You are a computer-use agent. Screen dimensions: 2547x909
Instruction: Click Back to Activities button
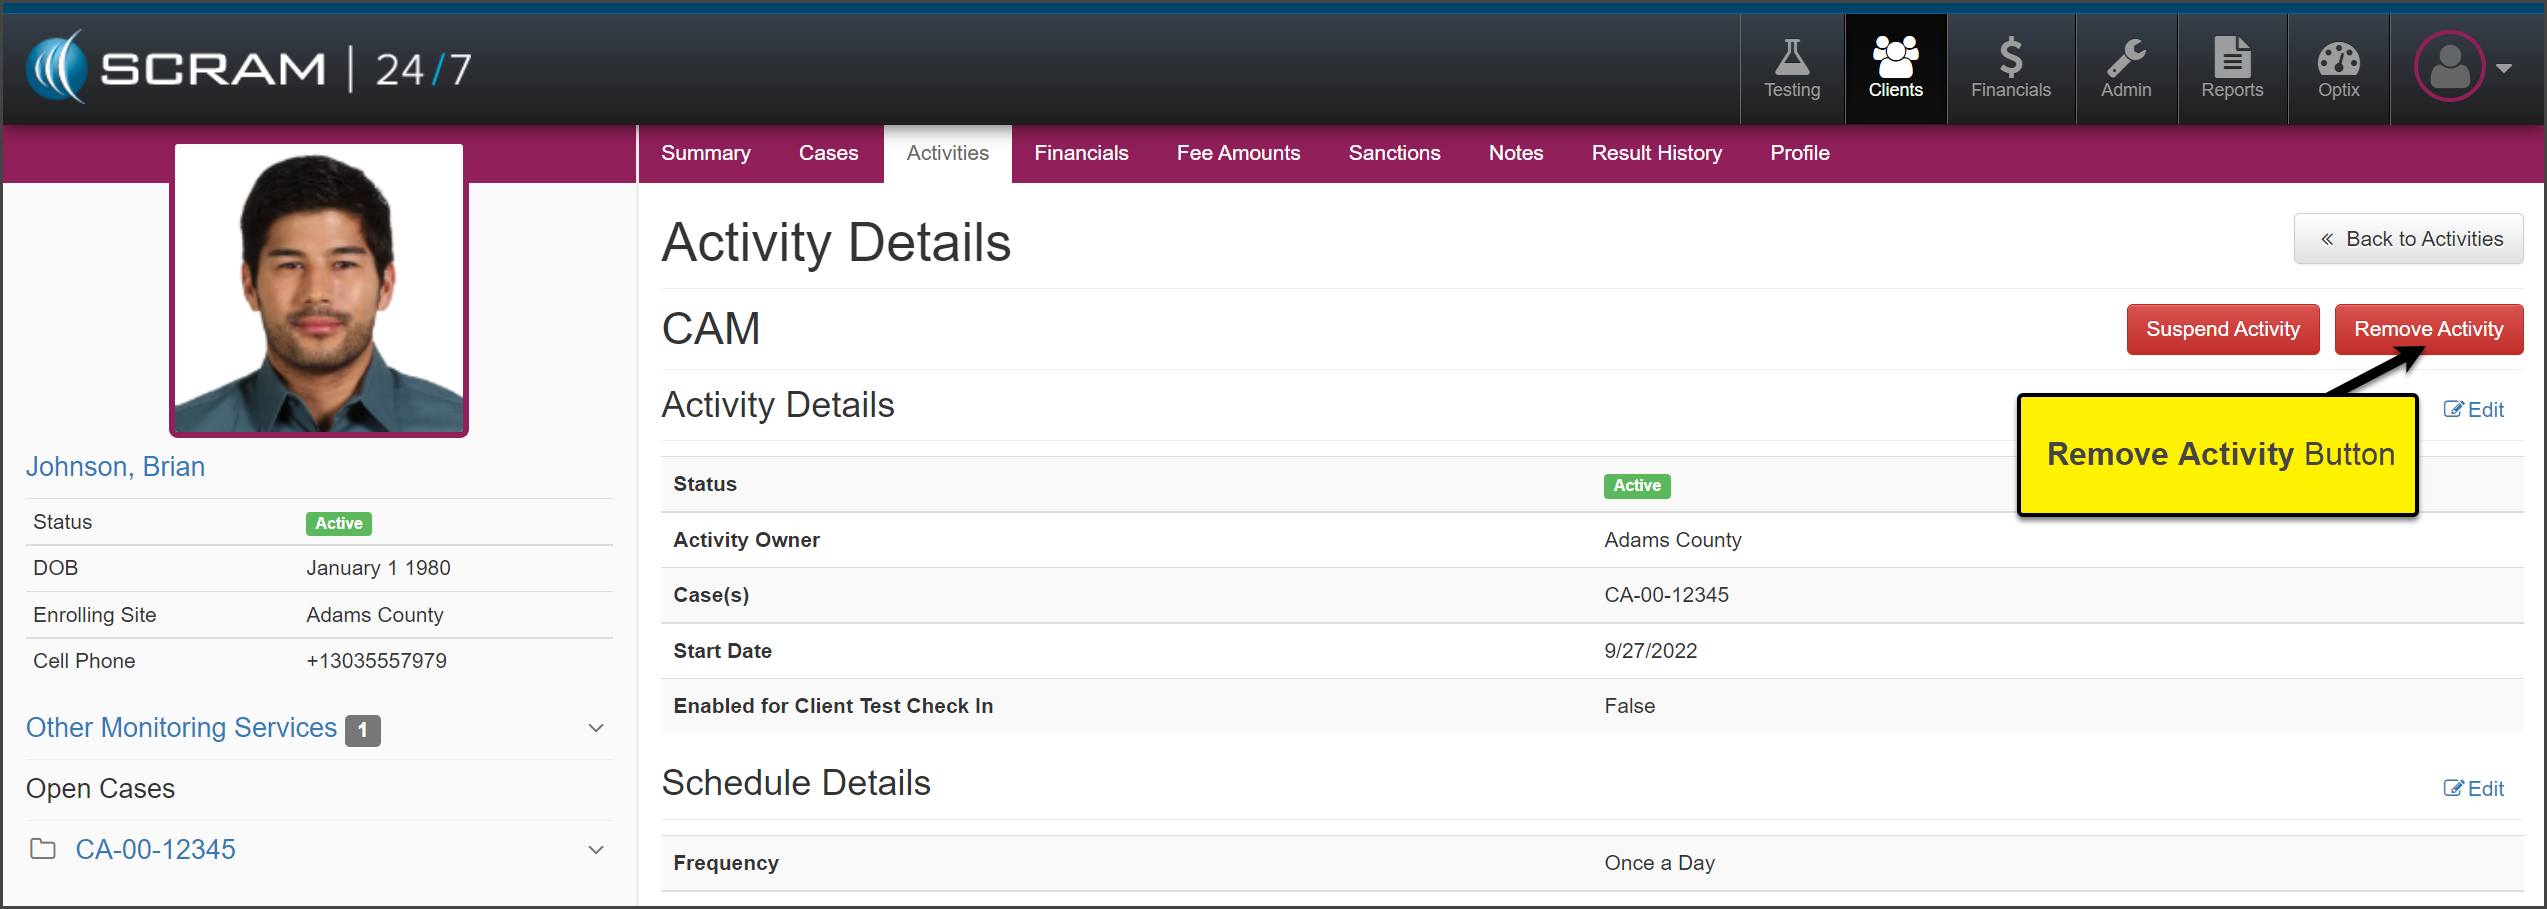(x=2408, y=239)
